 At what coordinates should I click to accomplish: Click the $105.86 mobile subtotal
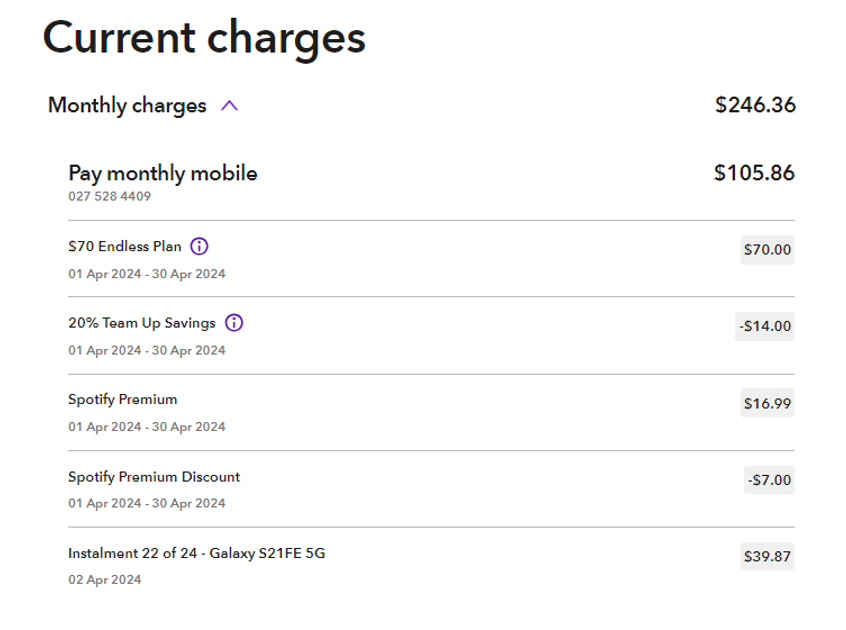click(754, 173)
